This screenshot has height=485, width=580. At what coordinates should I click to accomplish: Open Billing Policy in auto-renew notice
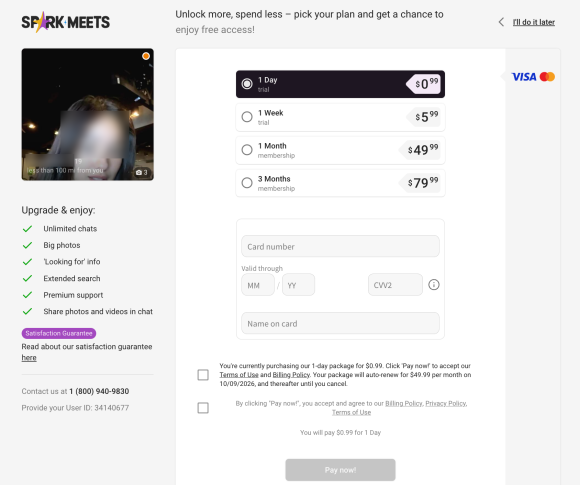click(x=291, y=375)
